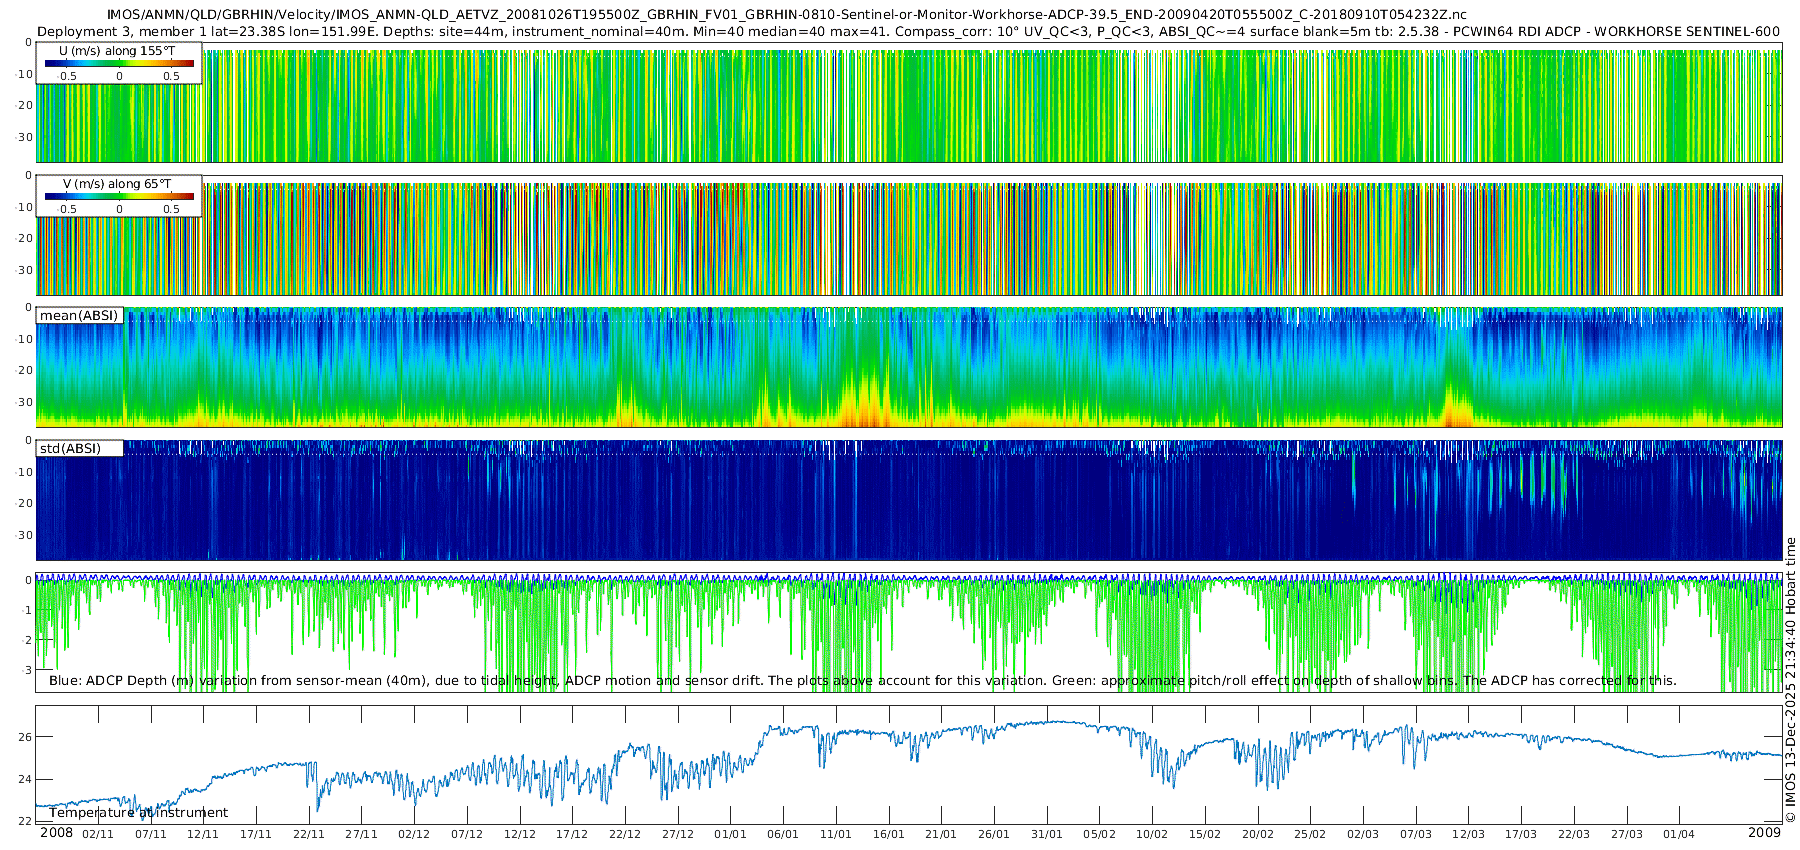Click the 'Temperature at instrument' label

(138, 813)
